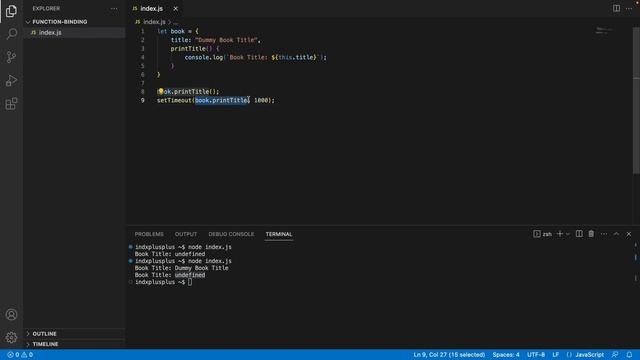Click Ln 9, Col 27 status entry

pos(449,355)
